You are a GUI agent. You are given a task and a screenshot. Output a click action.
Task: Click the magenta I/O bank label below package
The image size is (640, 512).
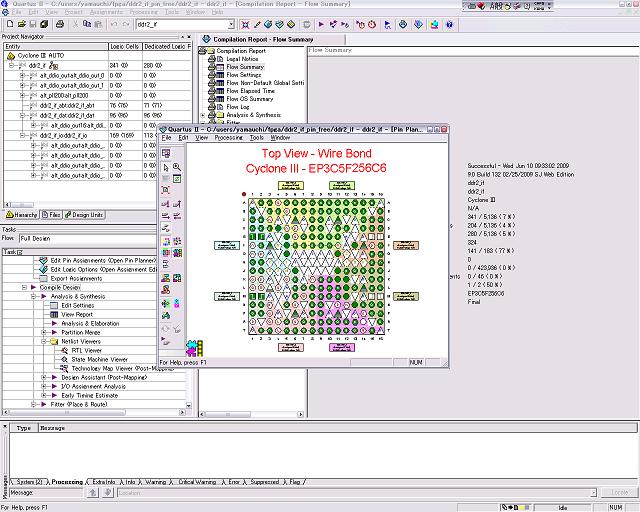(x=342, y=347)
